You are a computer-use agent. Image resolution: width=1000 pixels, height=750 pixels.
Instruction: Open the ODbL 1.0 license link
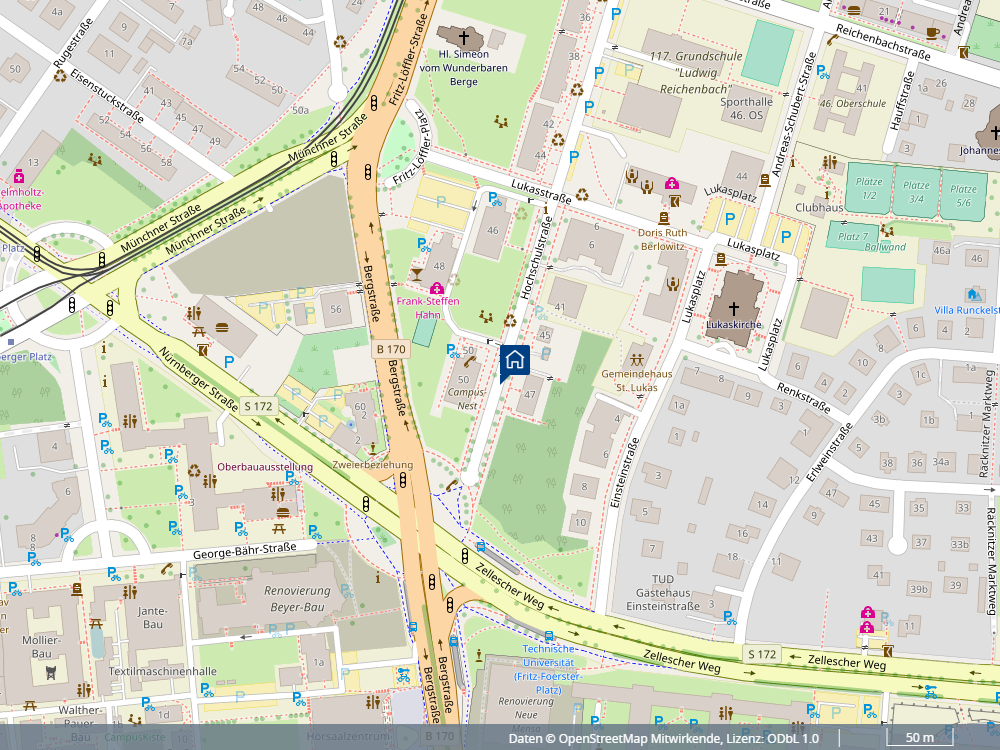[792, 739]
